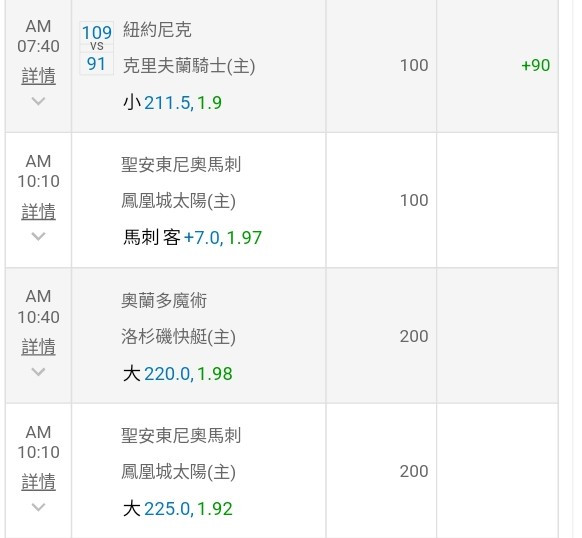Open 詳情 link for 07:40 Knicks game
The width and height of the screenshot is (582, 538).
point(39,76)
